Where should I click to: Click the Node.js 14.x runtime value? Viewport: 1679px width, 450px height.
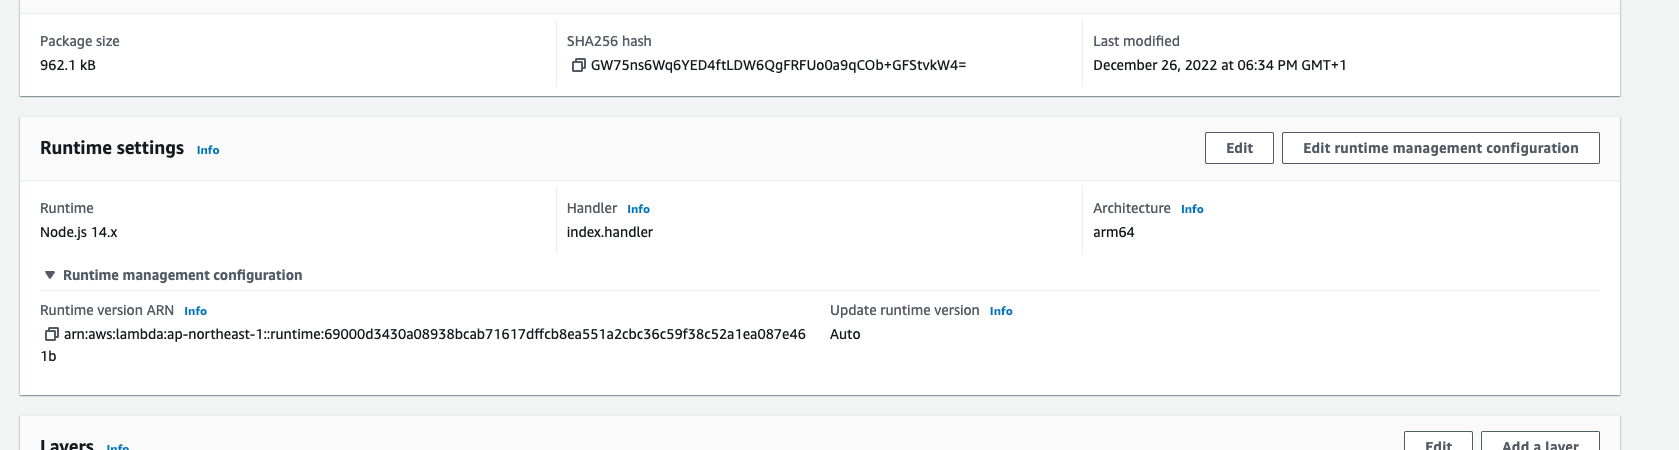click(79, 232)
